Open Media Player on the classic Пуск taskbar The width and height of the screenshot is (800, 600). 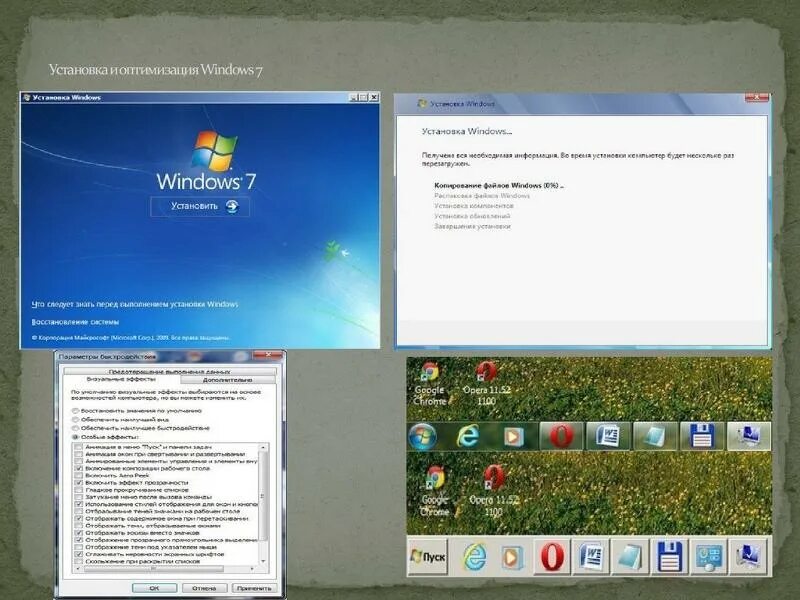coord(512,557)
